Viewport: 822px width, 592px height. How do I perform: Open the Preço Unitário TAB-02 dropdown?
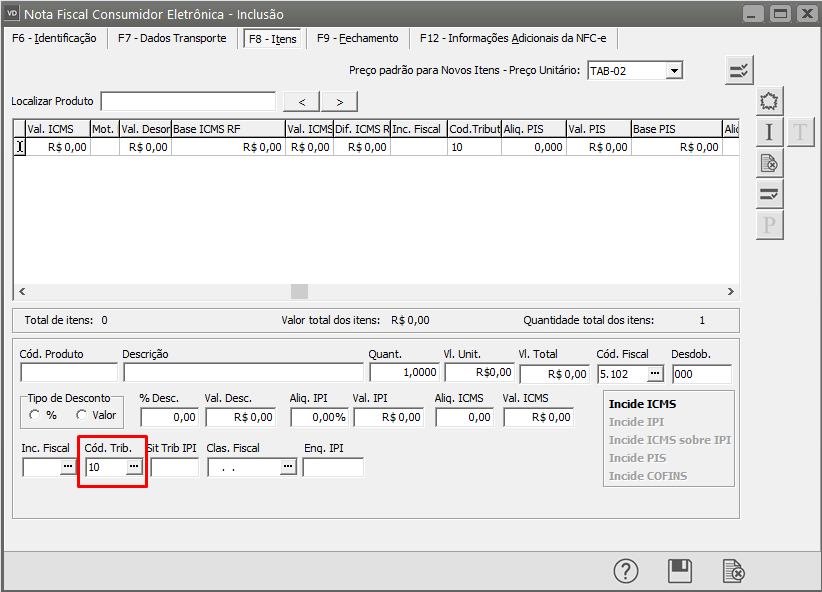point(674,71)
